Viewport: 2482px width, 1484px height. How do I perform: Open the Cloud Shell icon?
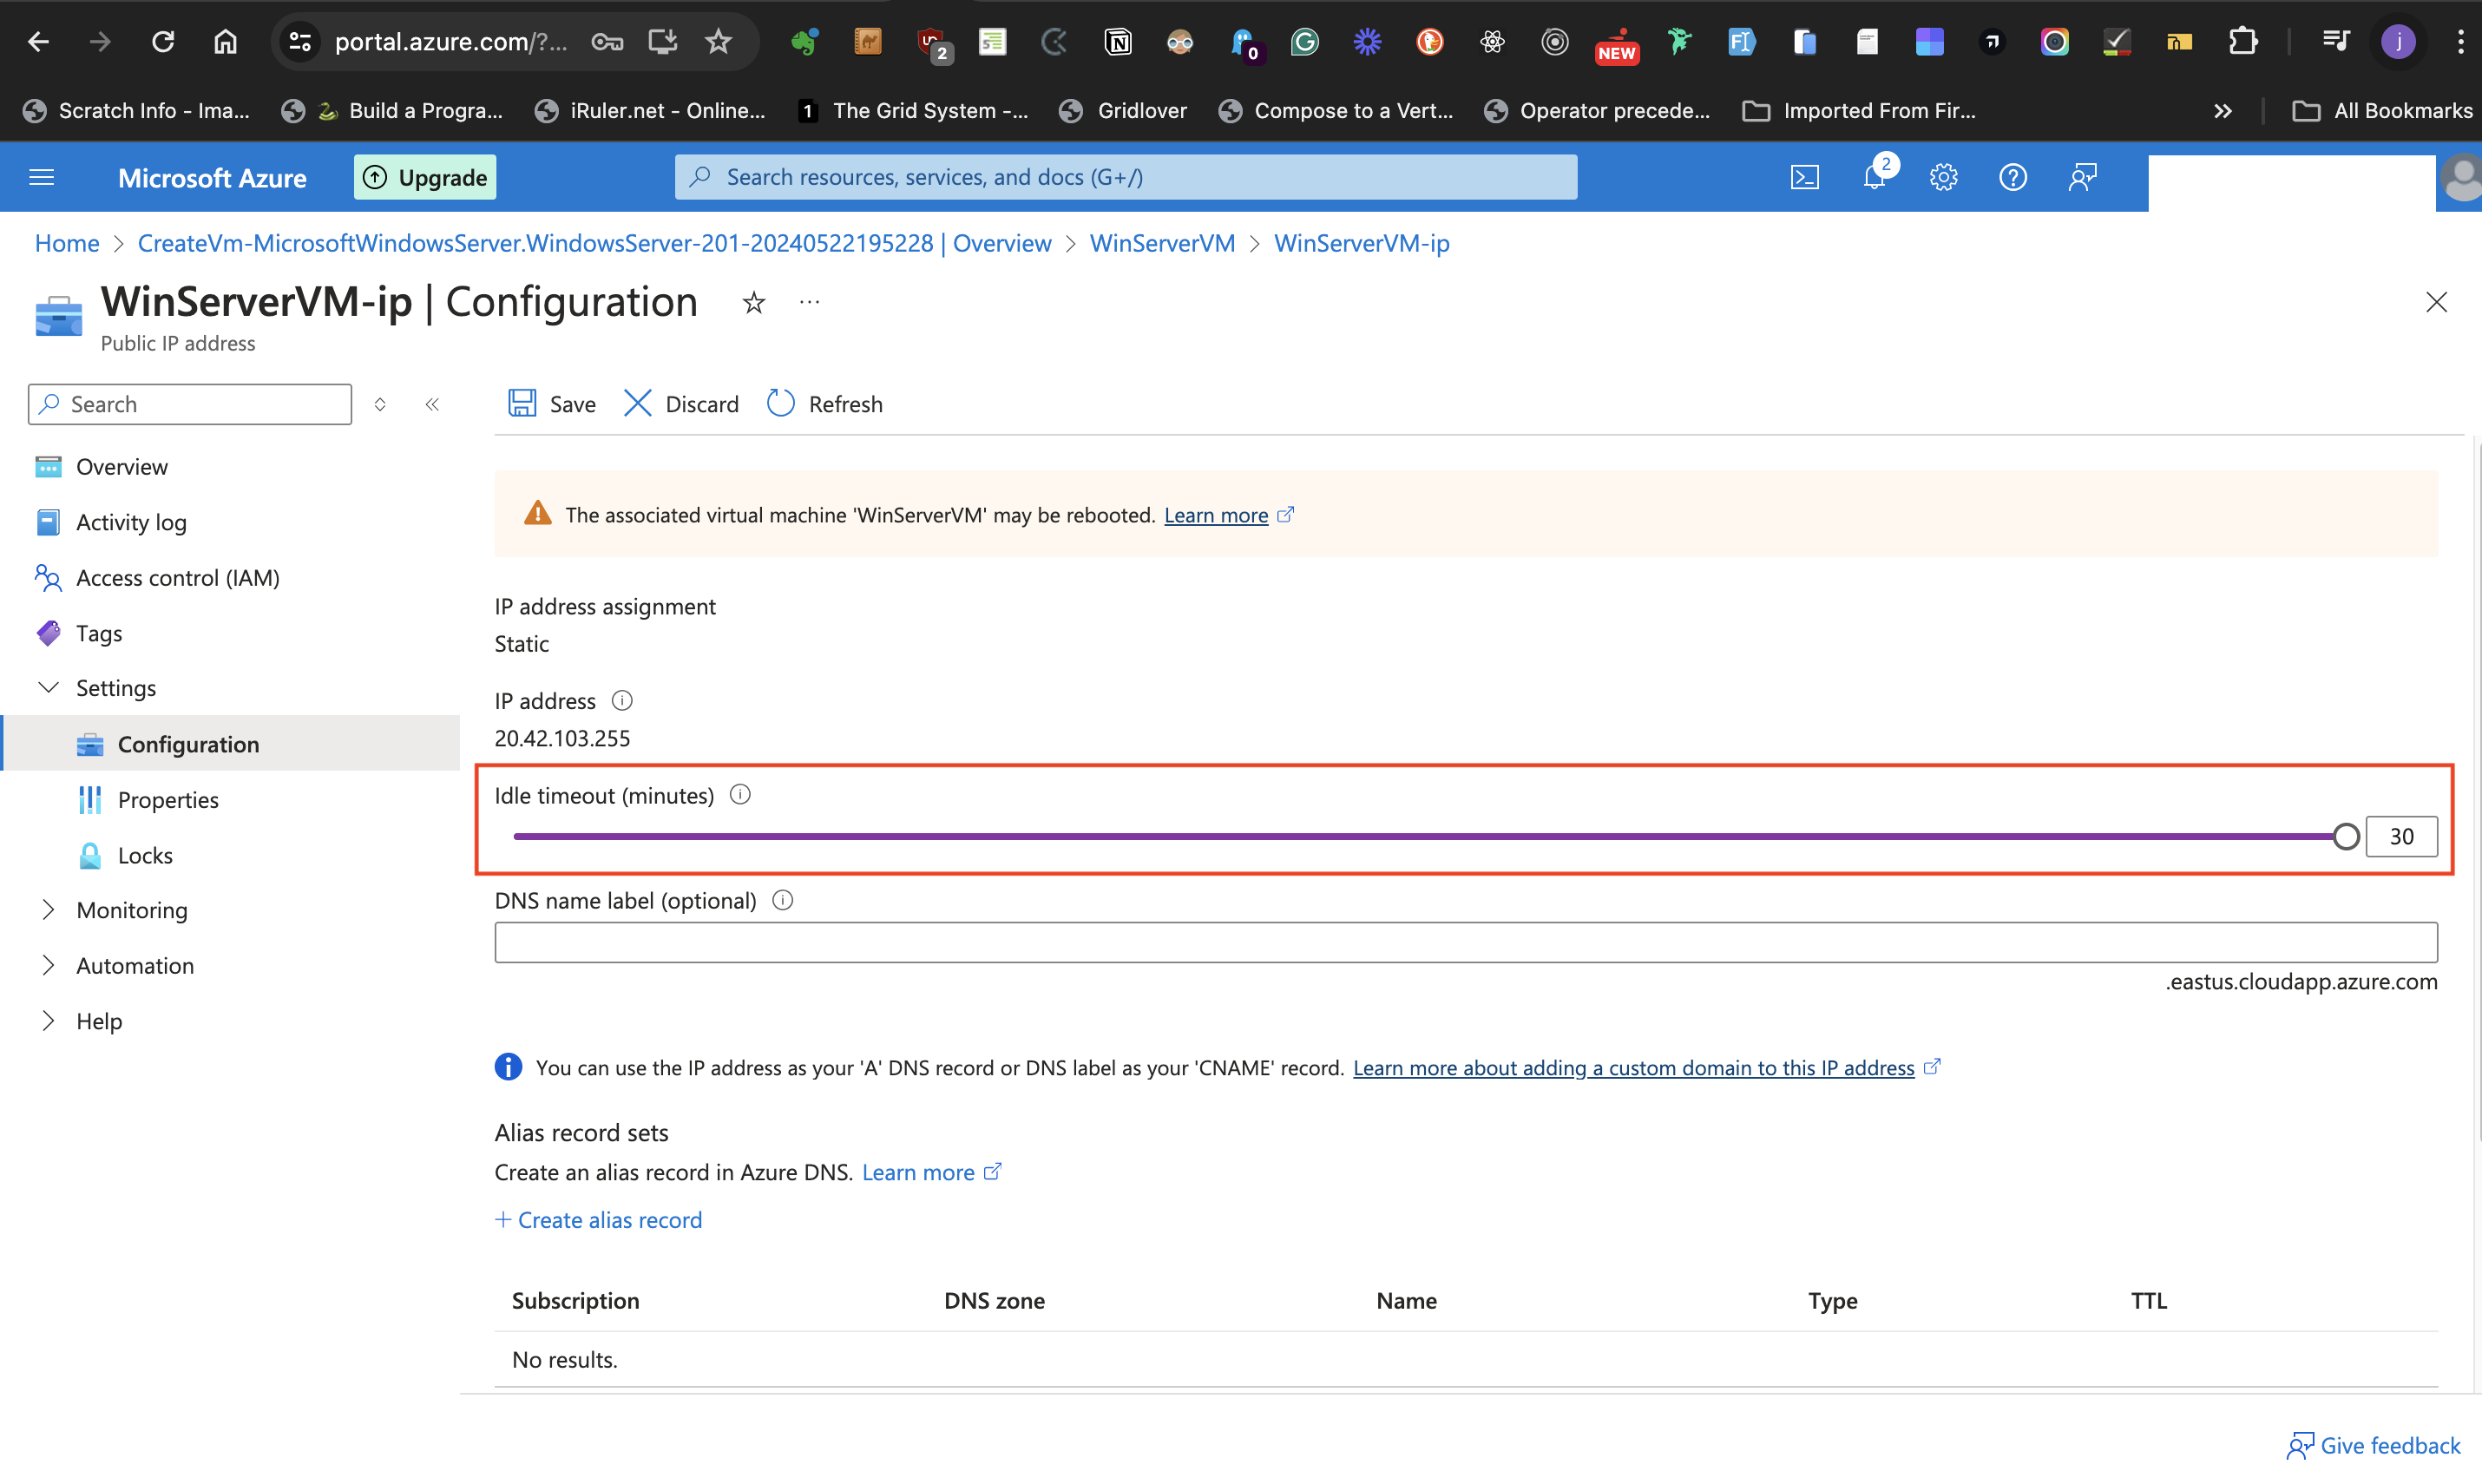pyautogui.click(x=1804, y=177)
